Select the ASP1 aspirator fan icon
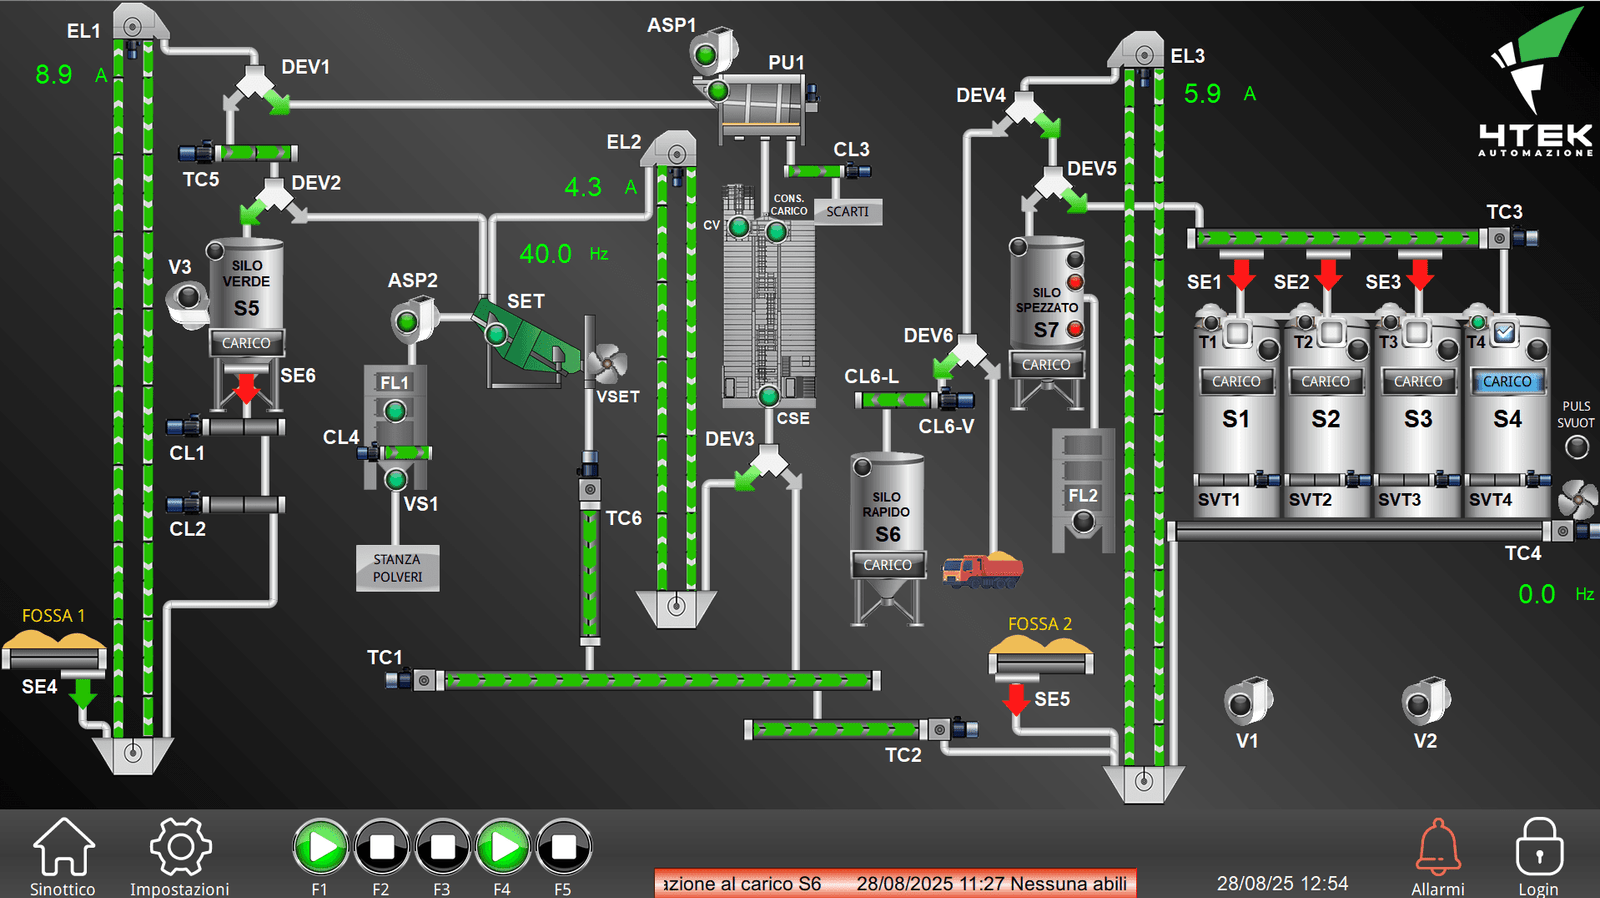 click(x=712, y=52)
